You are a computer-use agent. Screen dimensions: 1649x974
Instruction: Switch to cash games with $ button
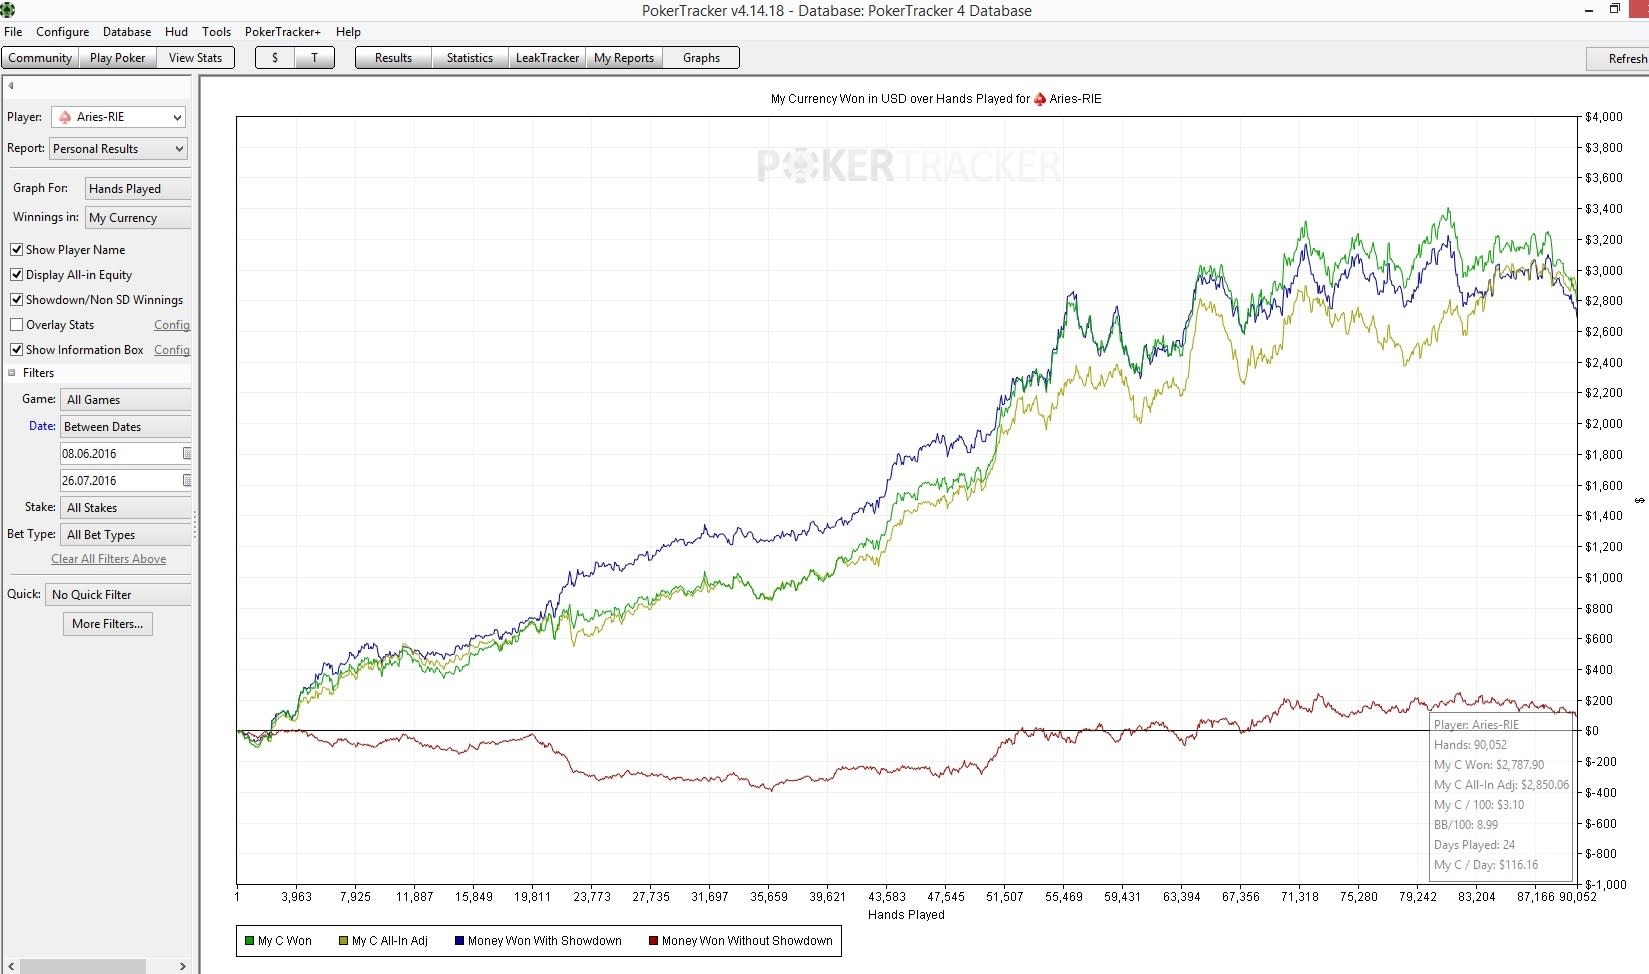(275, 58)
